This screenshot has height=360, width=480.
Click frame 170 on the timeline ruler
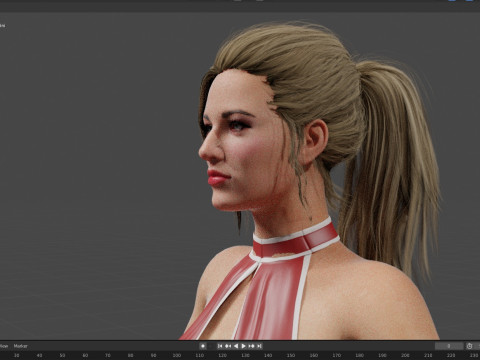(x=337, y=356)
